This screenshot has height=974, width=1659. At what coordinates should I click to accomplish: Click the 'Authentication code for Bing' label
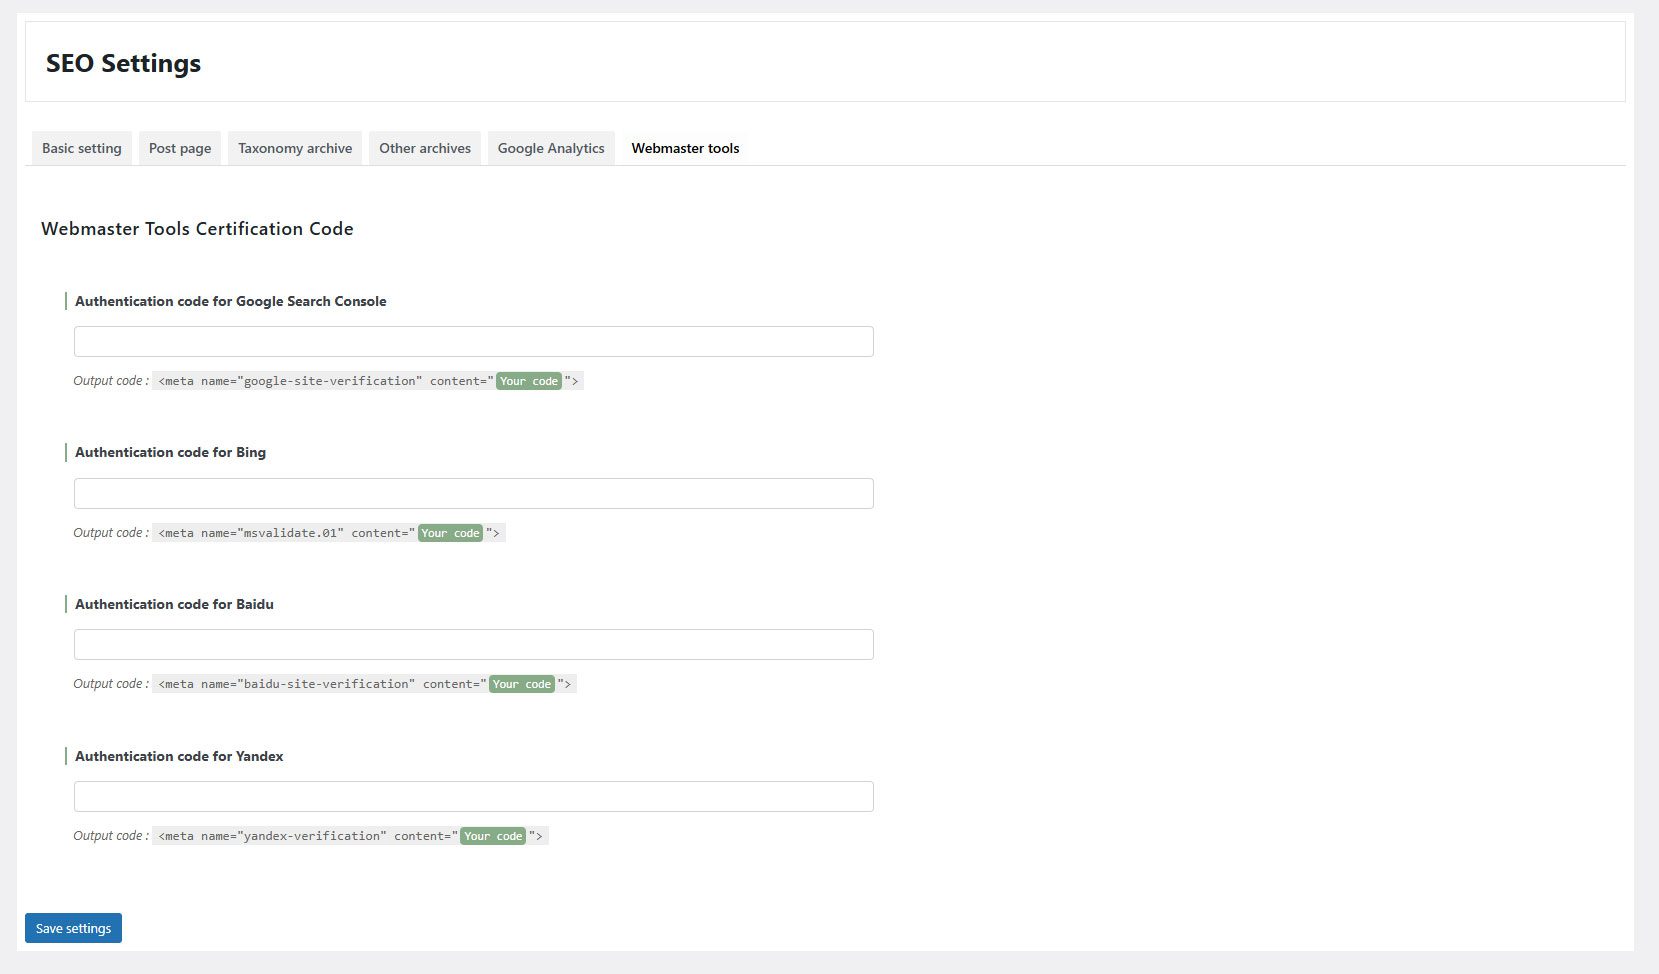coord(170,452)
